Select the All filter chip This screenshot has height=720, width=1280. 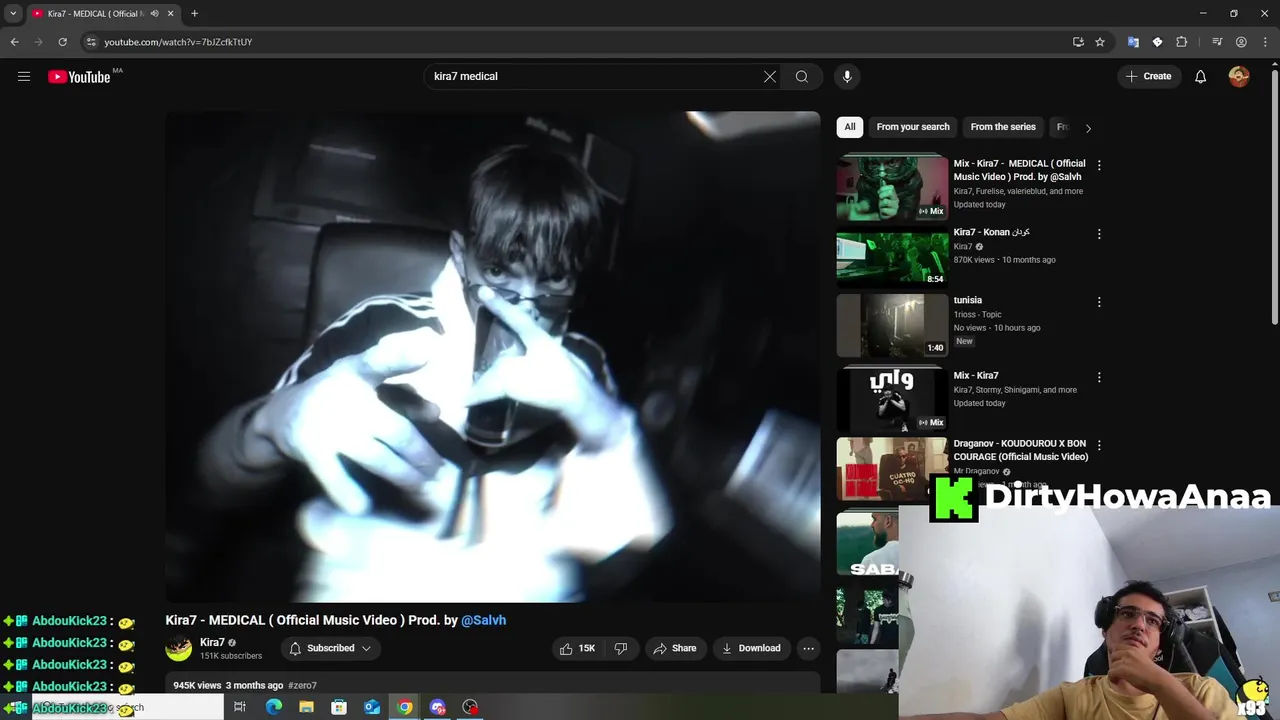click(849, 127)
